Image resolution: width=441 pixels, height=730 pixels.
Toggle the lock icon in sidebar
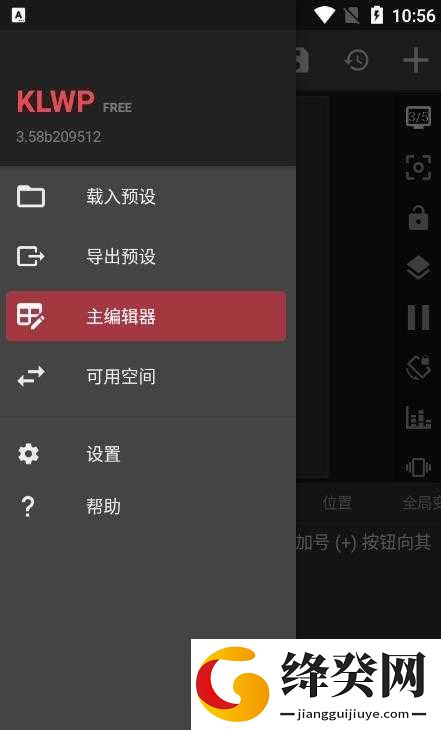tap(418, 217)
